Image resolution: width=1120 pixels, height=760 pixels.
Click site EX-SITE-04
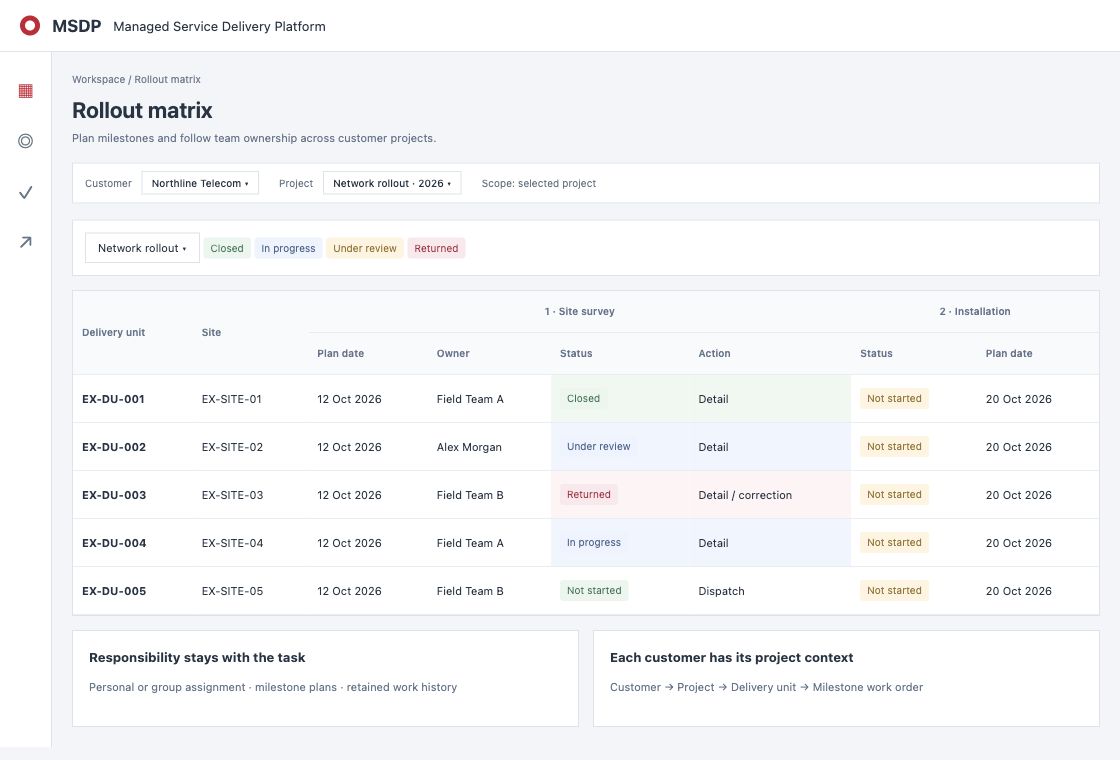click(232, 542)
